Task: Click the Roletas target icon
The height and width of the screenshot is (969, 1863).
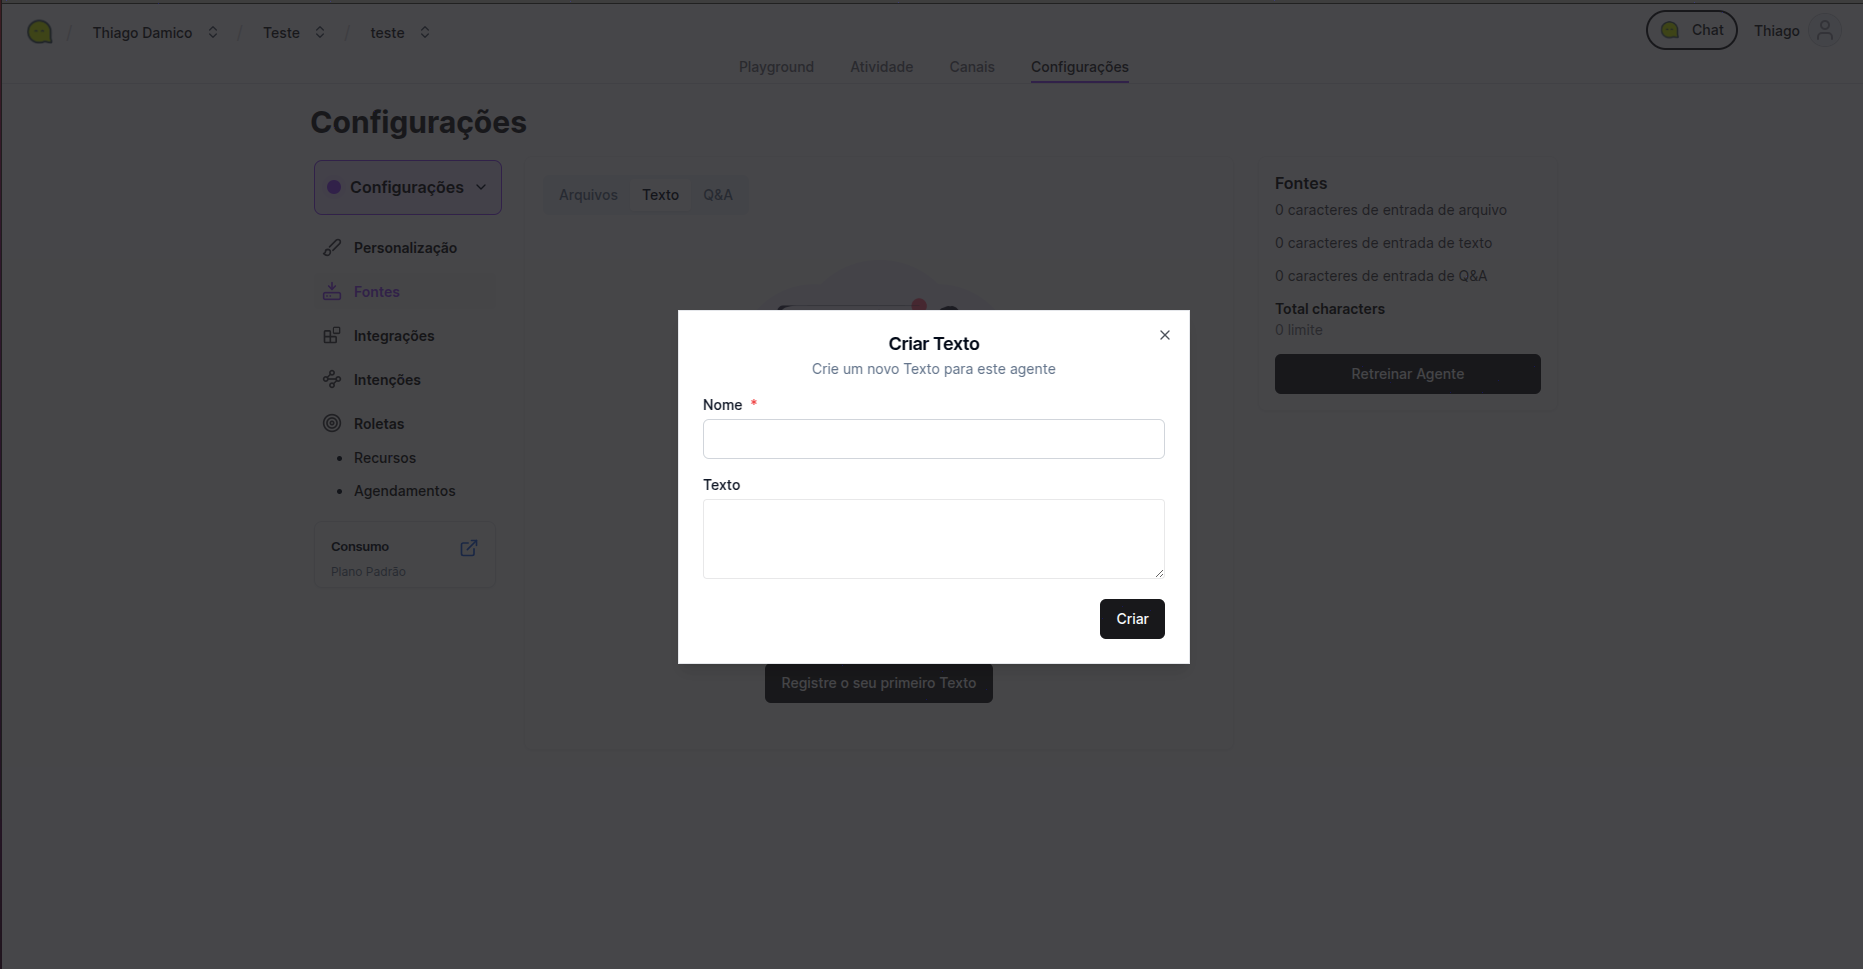Action: tap(332, 424)
